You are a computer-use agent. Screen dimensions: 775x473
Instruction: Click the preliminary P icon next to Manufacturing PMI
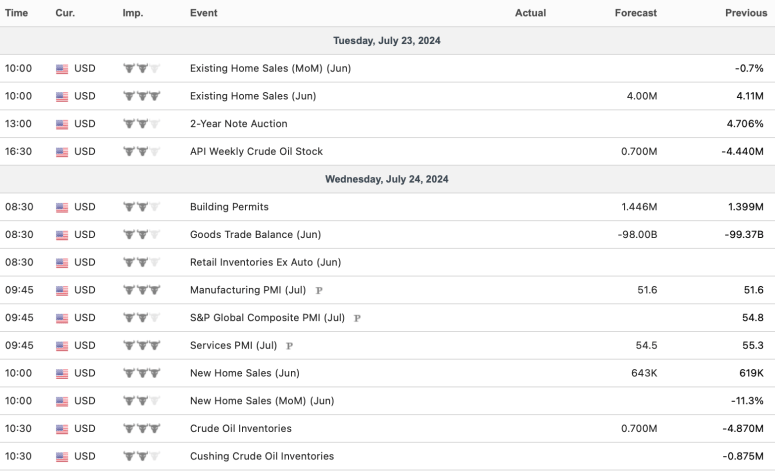tap(319, 291)
